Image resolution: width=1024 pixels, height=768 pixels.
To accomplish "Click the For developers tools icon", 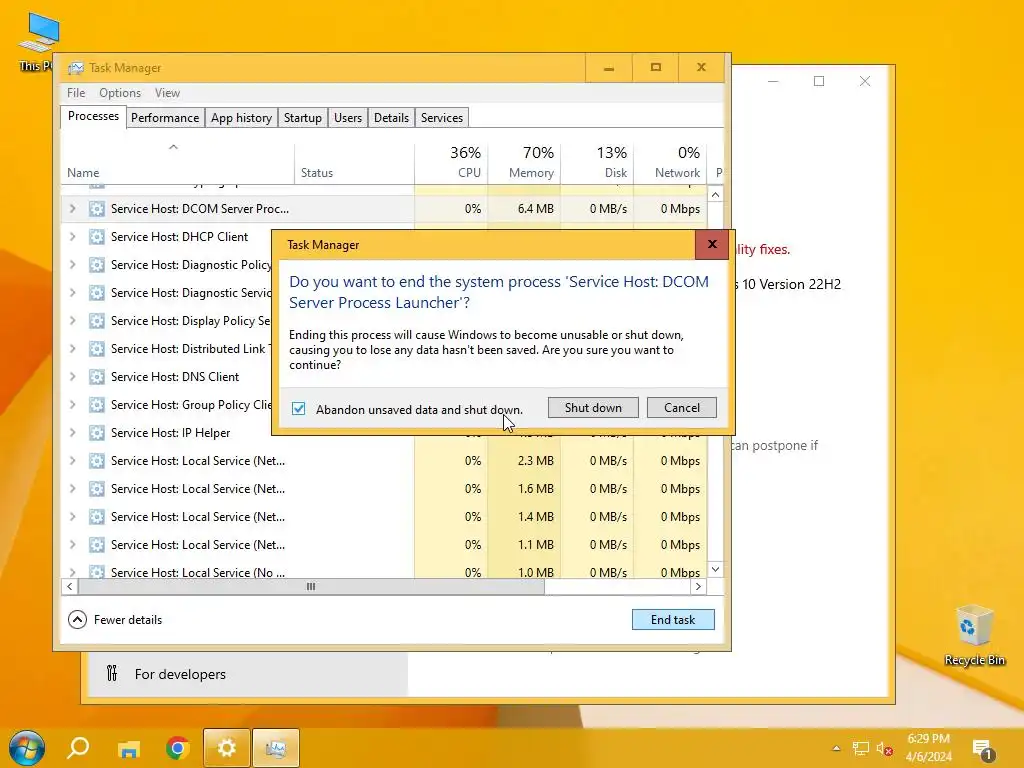I will coord(112,673).
